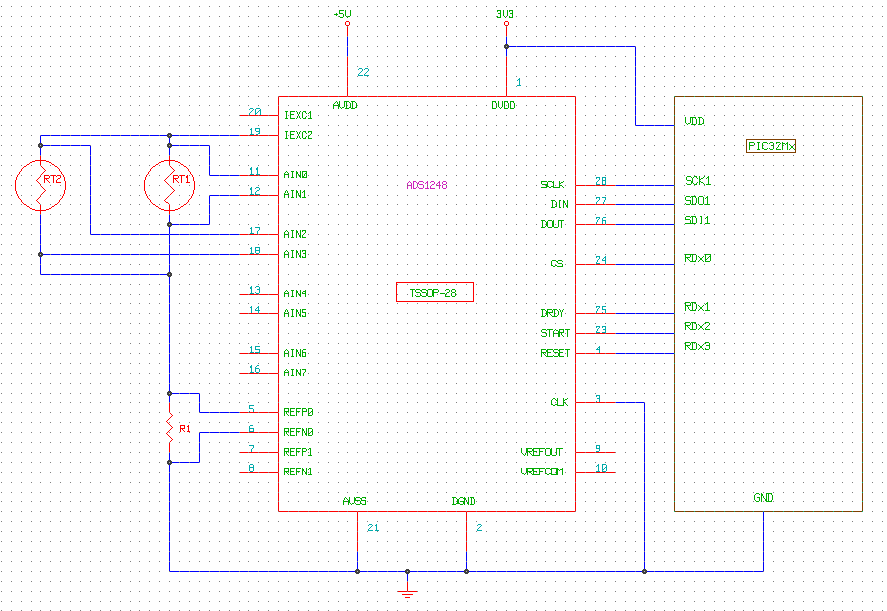Click the AIN3 pin label
Image resolution: width=887 pixels, height=611 pixels.
[x=295, y=254]
